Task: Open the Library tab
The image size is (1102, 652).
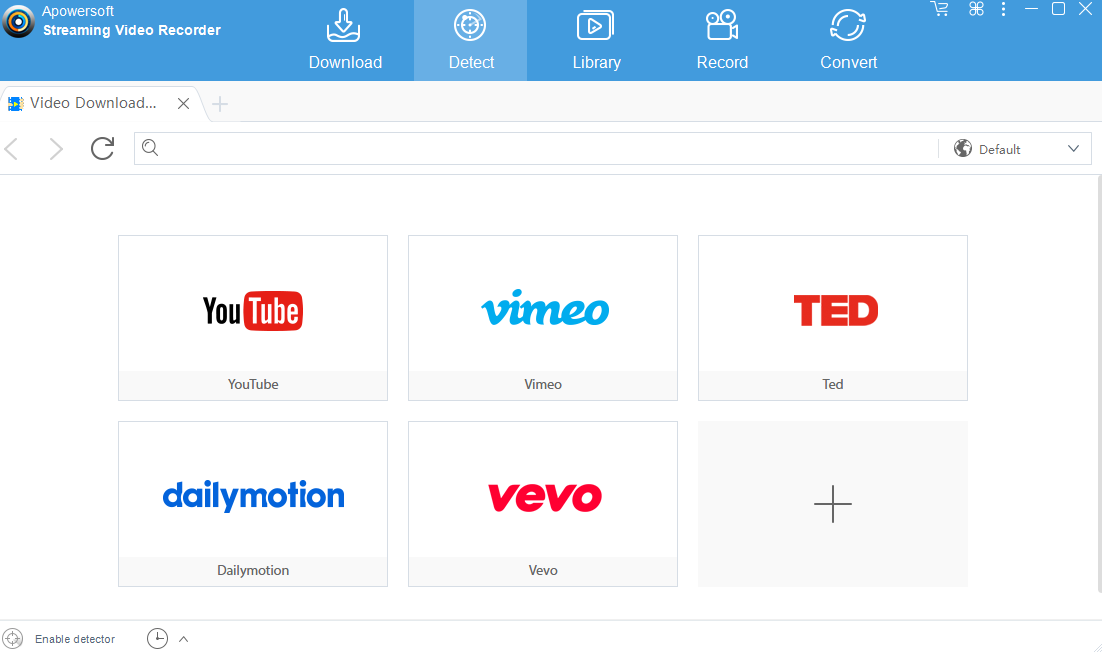Action: pyautogui.click(x=596, y=41)
